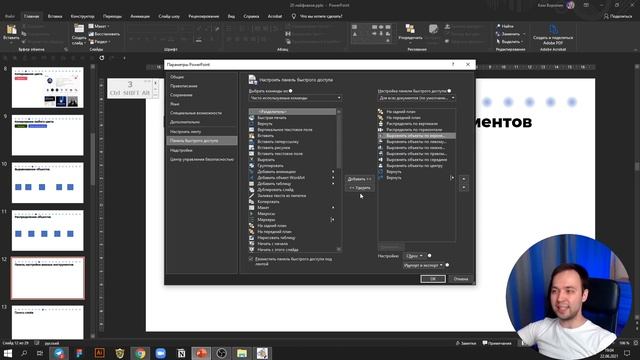Select the Vertical text box command icon
Viewport: 640px width, 360px height.
(252, 129)
